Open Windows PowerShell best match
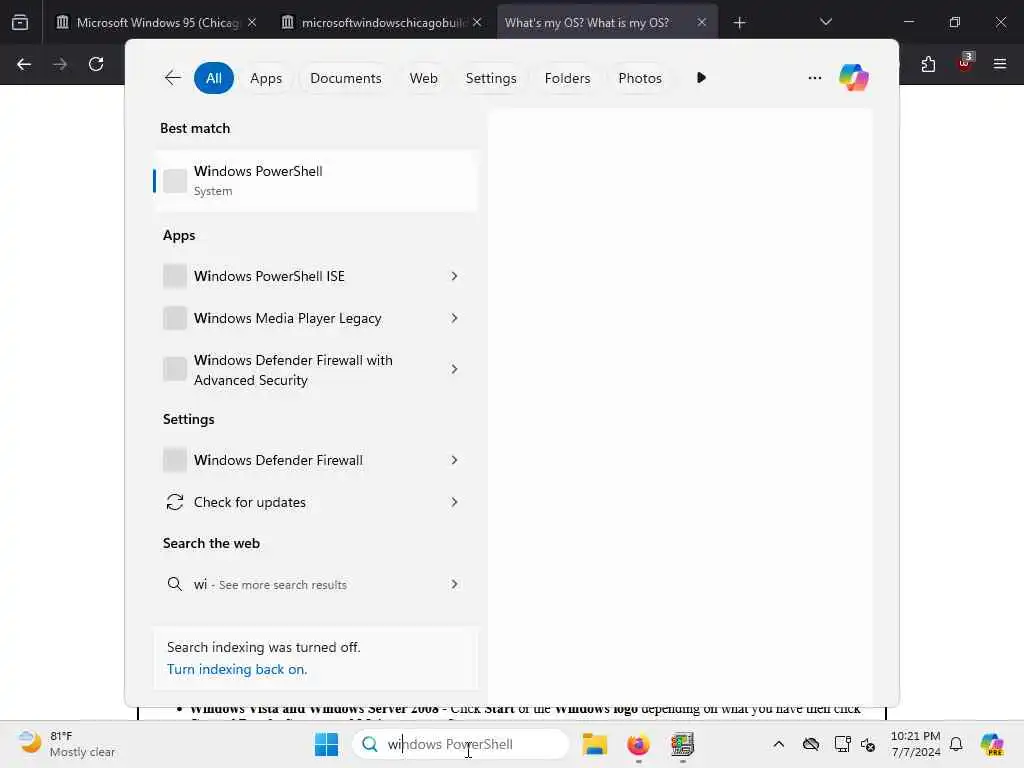Viewport: 1024px width, 768px height. coord(315,181)
